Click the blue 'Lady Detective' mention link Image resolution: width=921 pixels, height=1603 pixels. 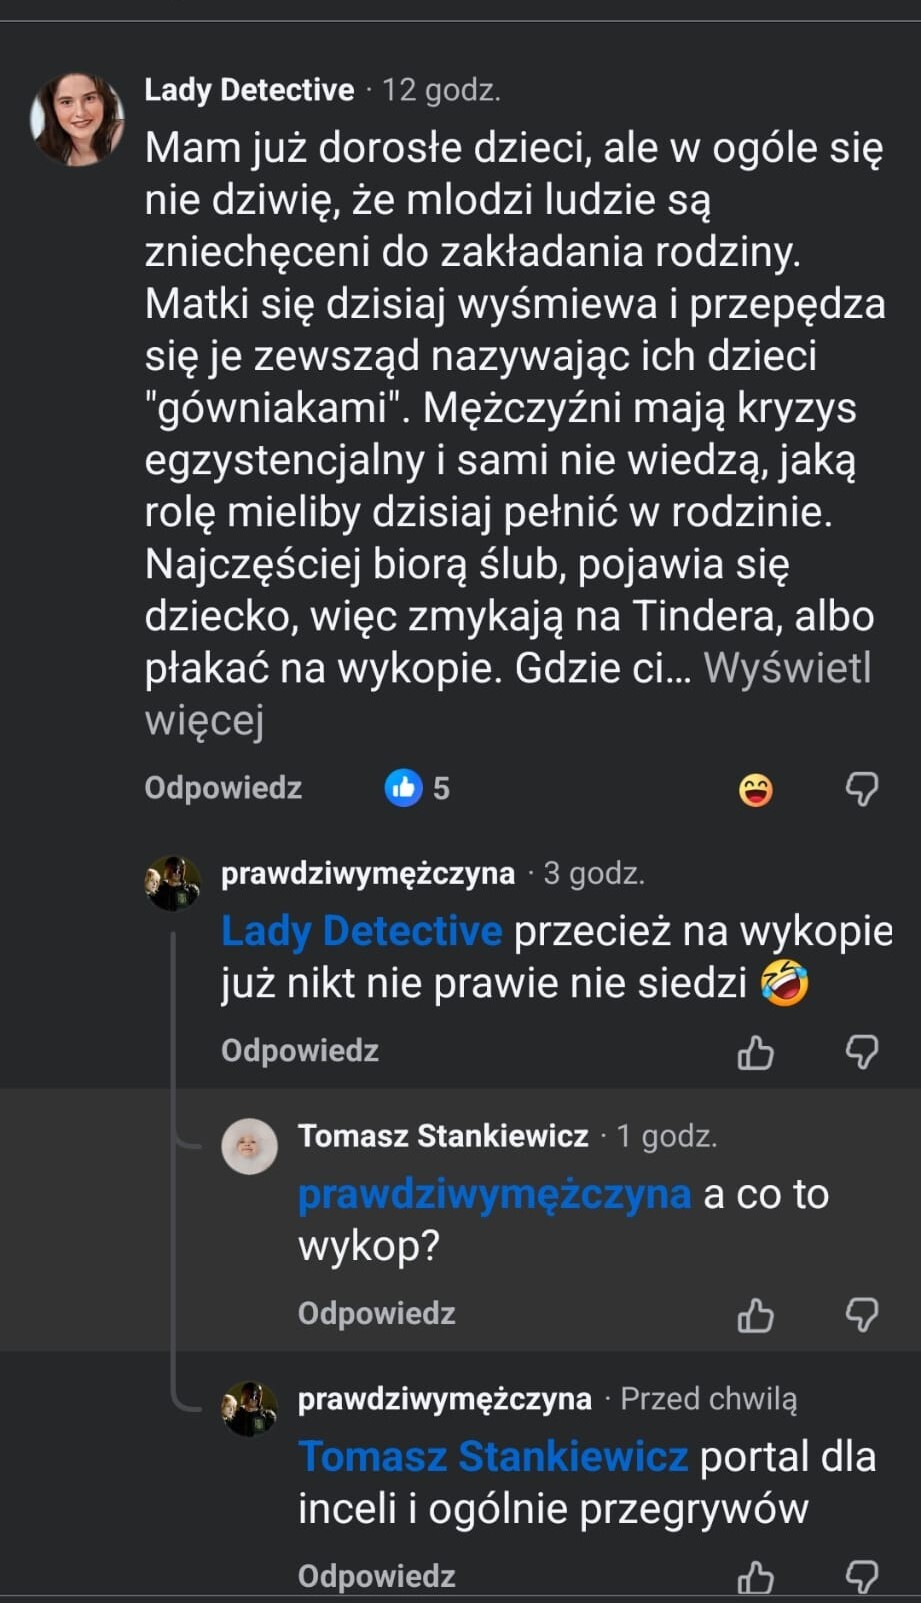361,931
